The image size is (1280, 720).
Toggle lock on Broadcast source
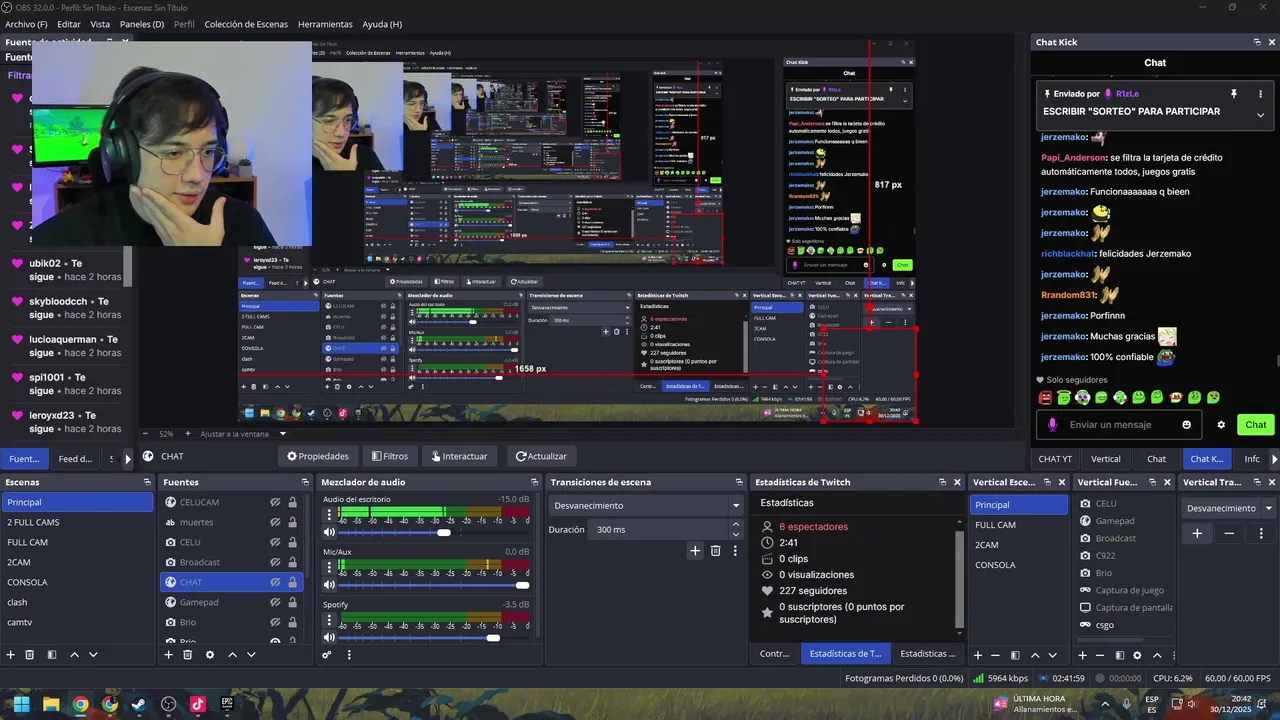[x=292, y=562]
